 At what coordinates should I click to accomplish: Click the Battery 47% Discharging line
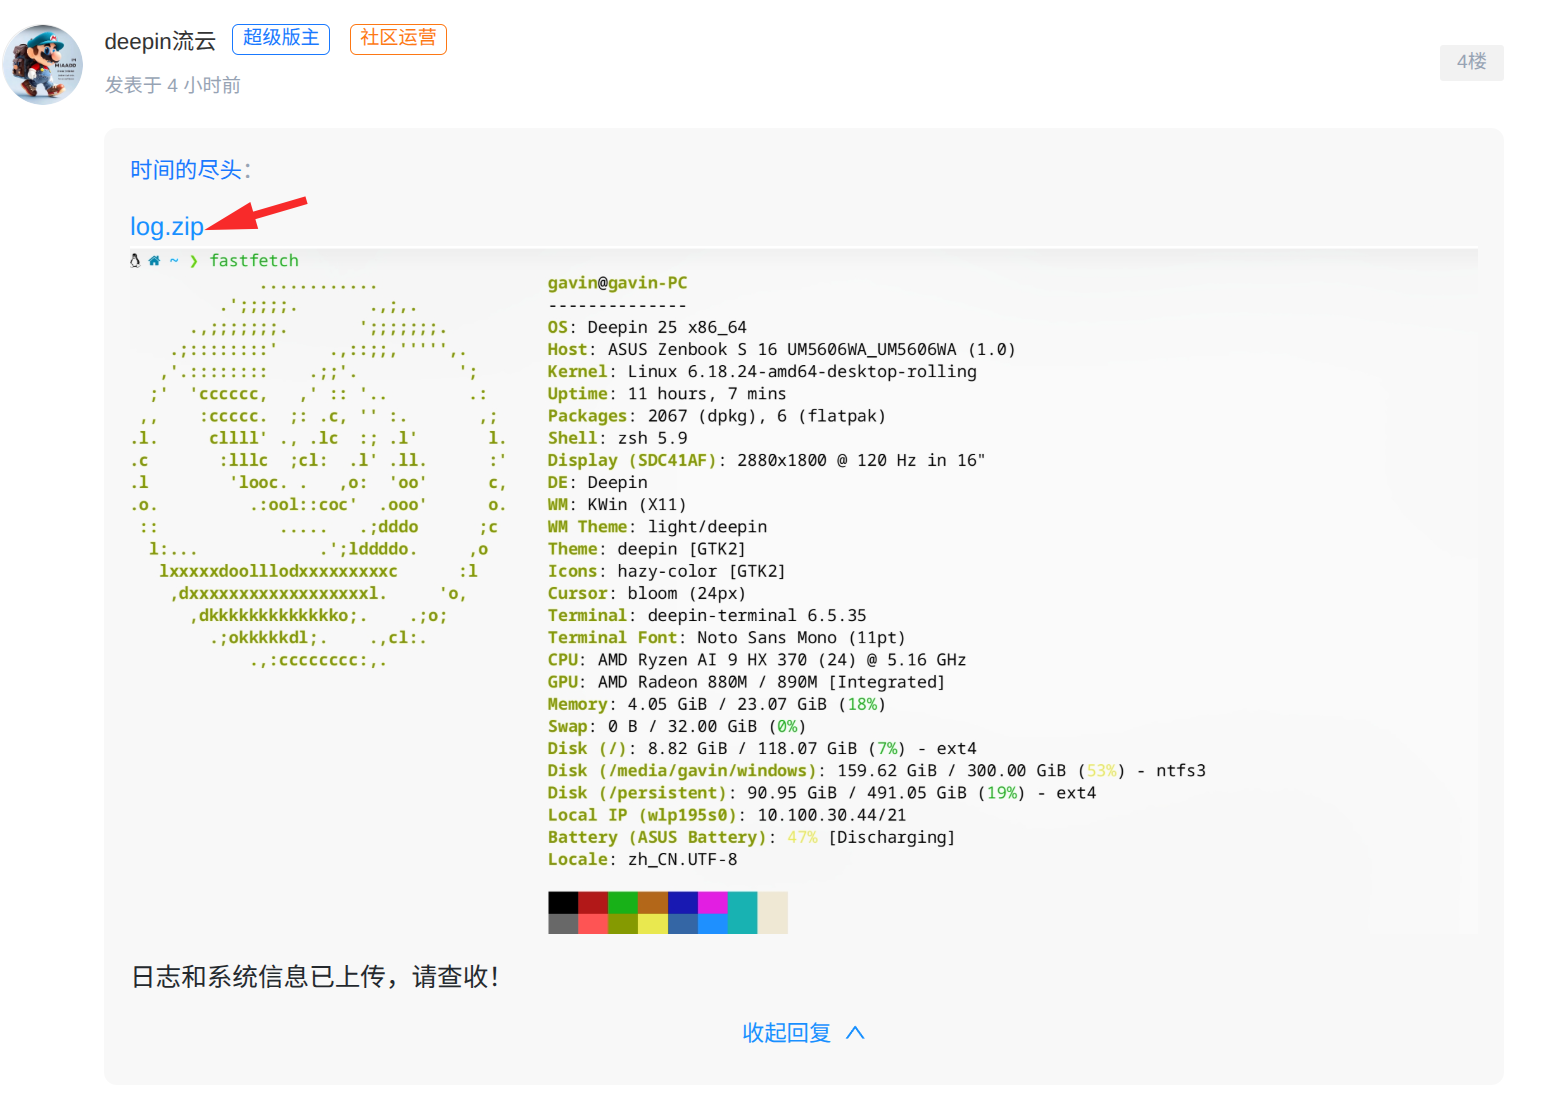[x=751, y=837]
